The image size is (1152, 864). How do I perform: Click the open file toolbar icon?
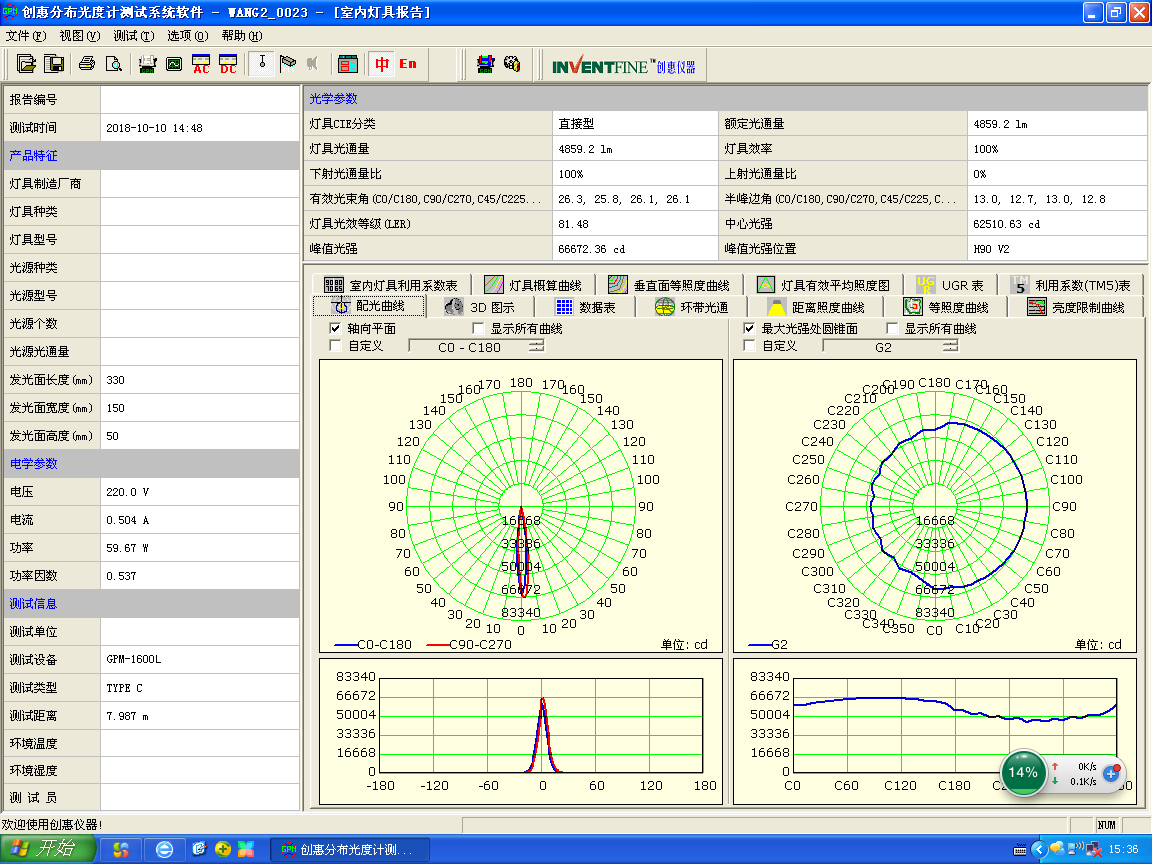click(x=27, y=64)
